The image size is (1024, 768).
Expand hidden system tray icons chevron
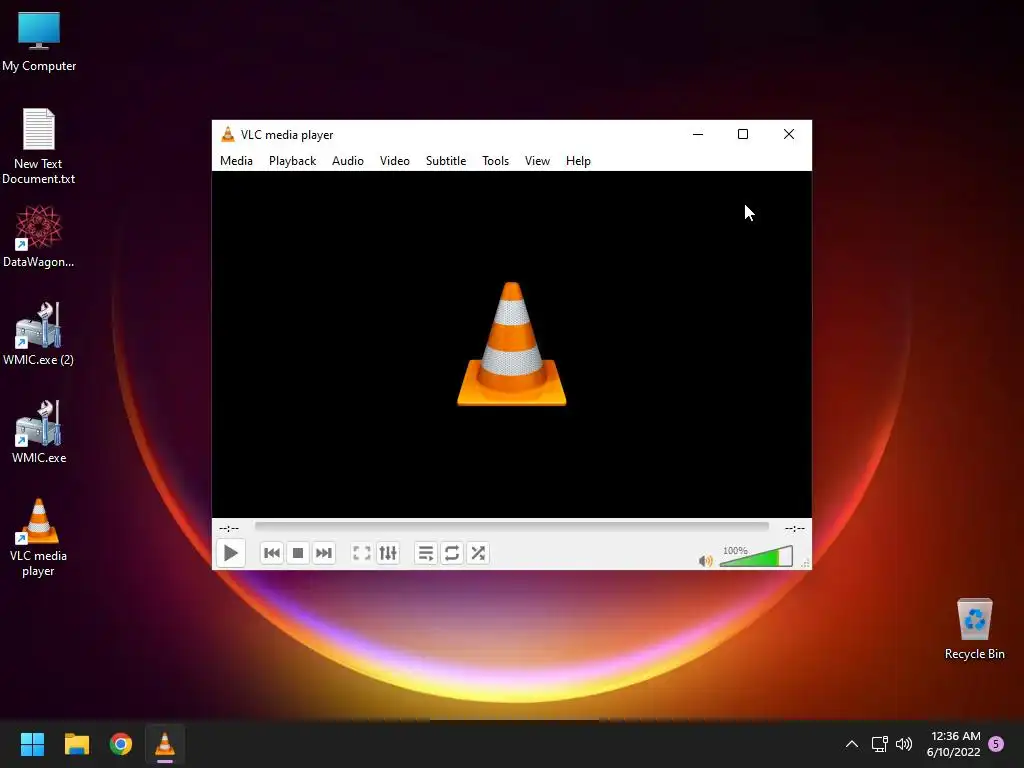click(x=852, y=744)
